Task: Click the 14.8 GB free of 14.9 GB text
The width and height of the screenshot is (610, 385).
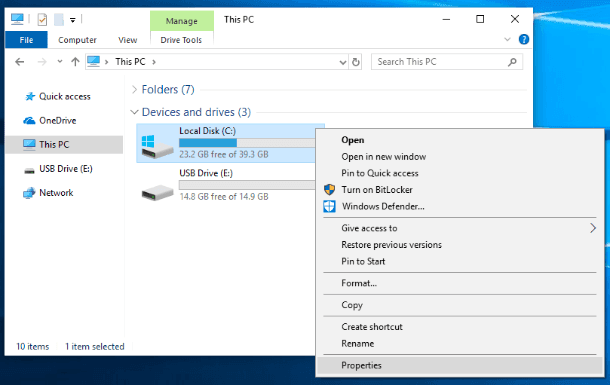Action: [x=224, y=197]
